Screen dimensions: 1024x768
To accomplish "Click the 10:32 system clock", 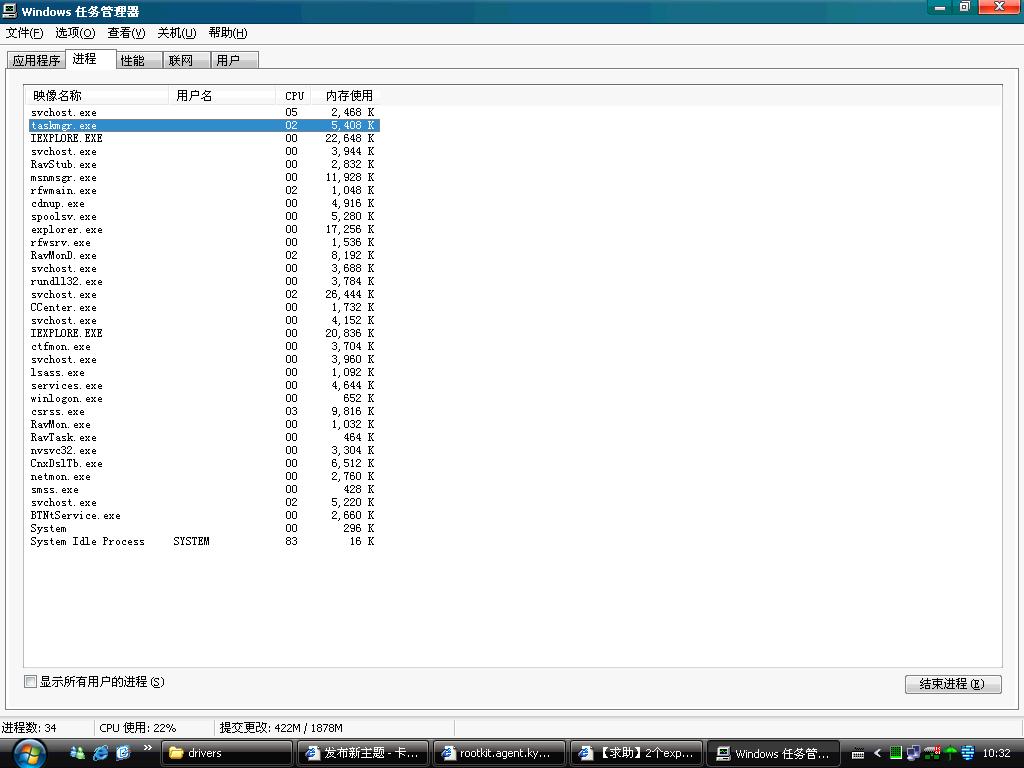I will point(996,753).
